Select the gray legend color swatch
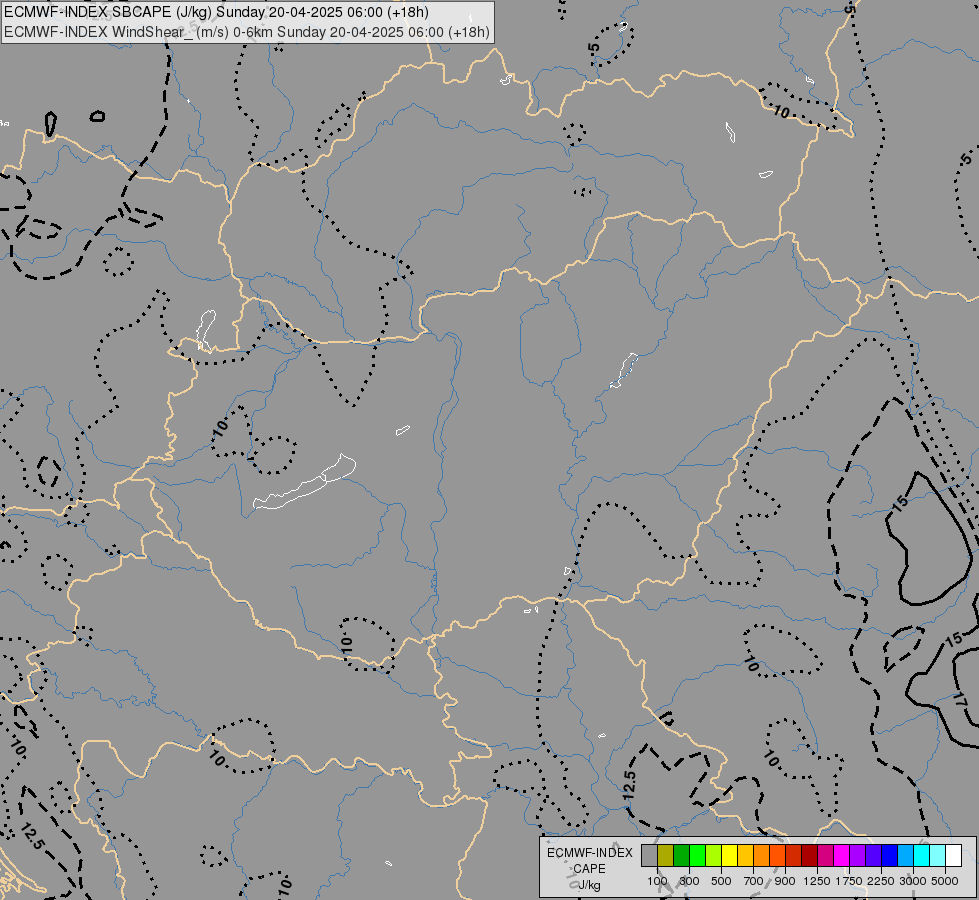 (x=649, y=855)
